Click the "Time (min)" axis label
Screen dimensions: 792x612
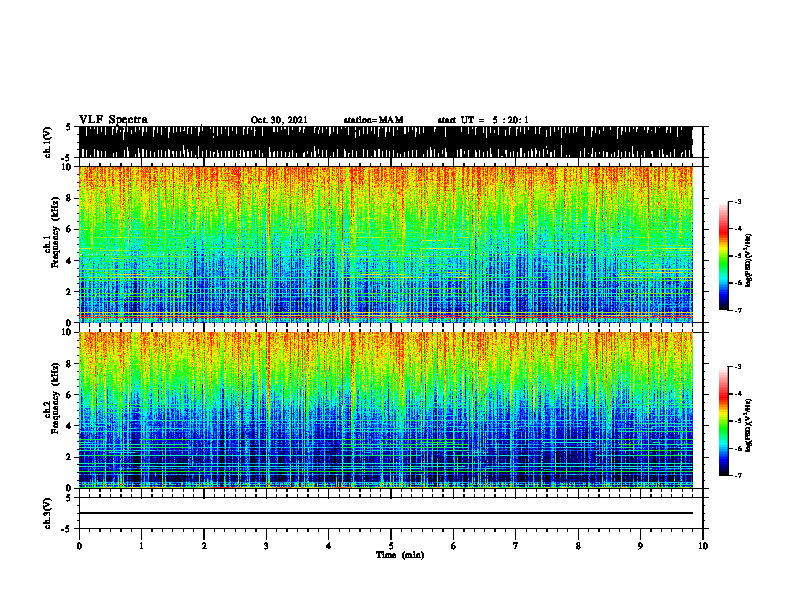[400, 555]
